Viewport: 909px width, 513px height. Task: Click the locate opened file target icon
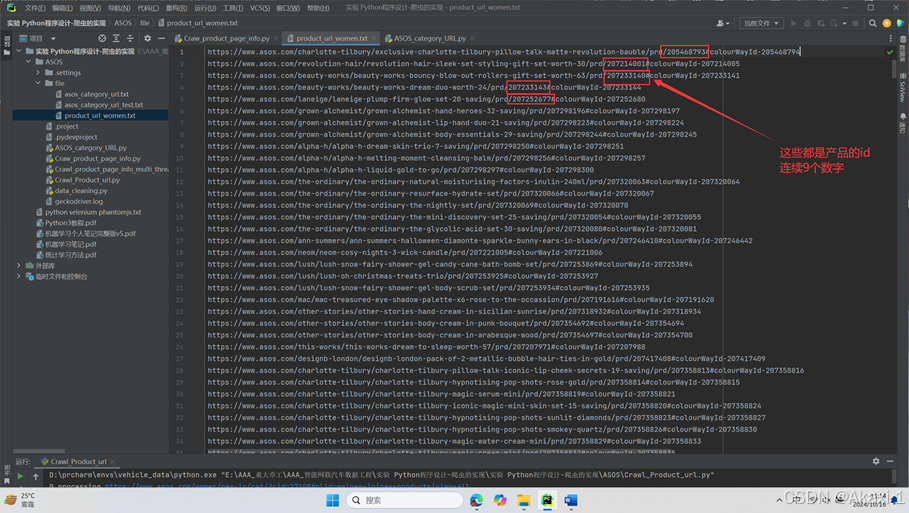click(102, 38)
